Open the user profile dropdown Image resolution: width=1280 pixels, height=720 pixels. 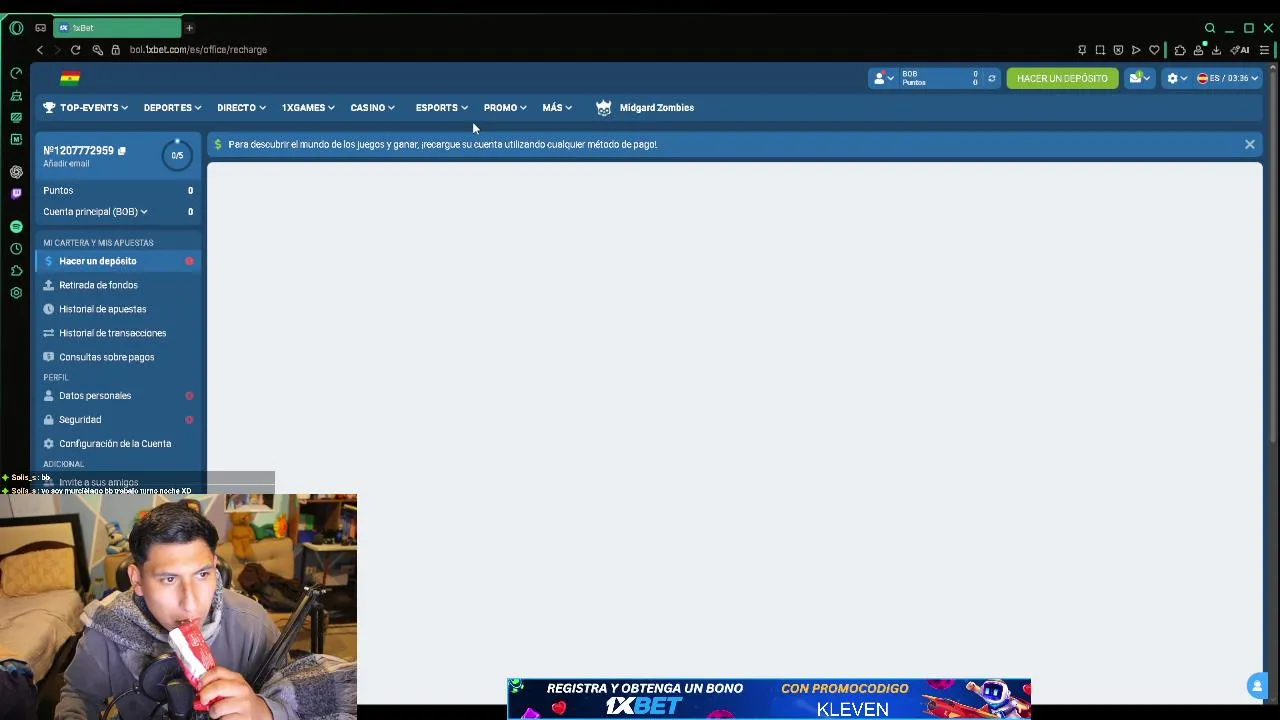click(884, 78)
